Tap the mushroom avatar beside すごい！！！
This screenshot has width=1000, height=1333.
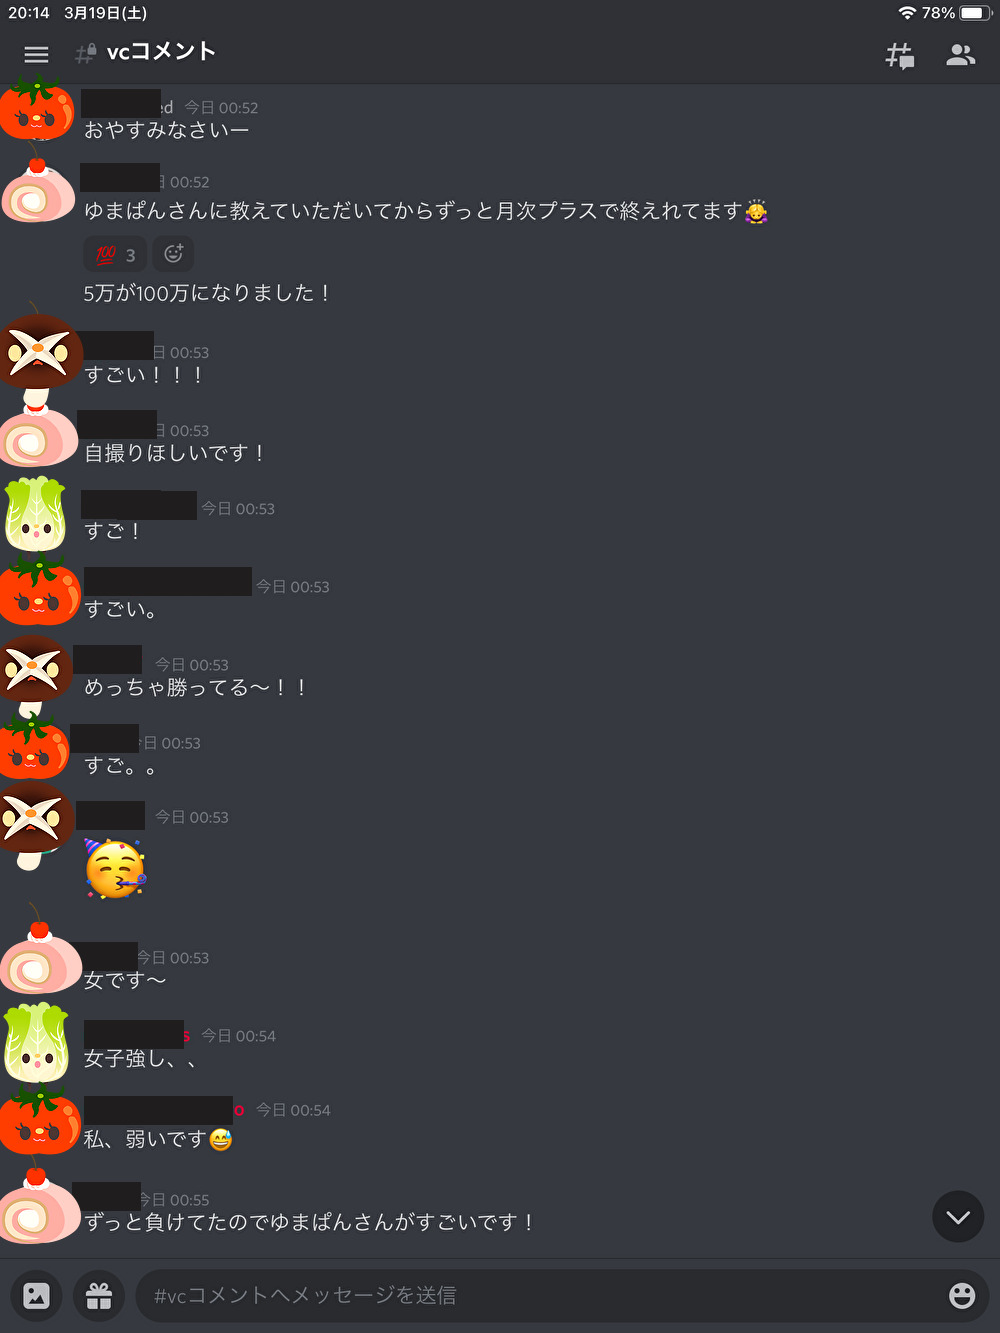[38, 356]
